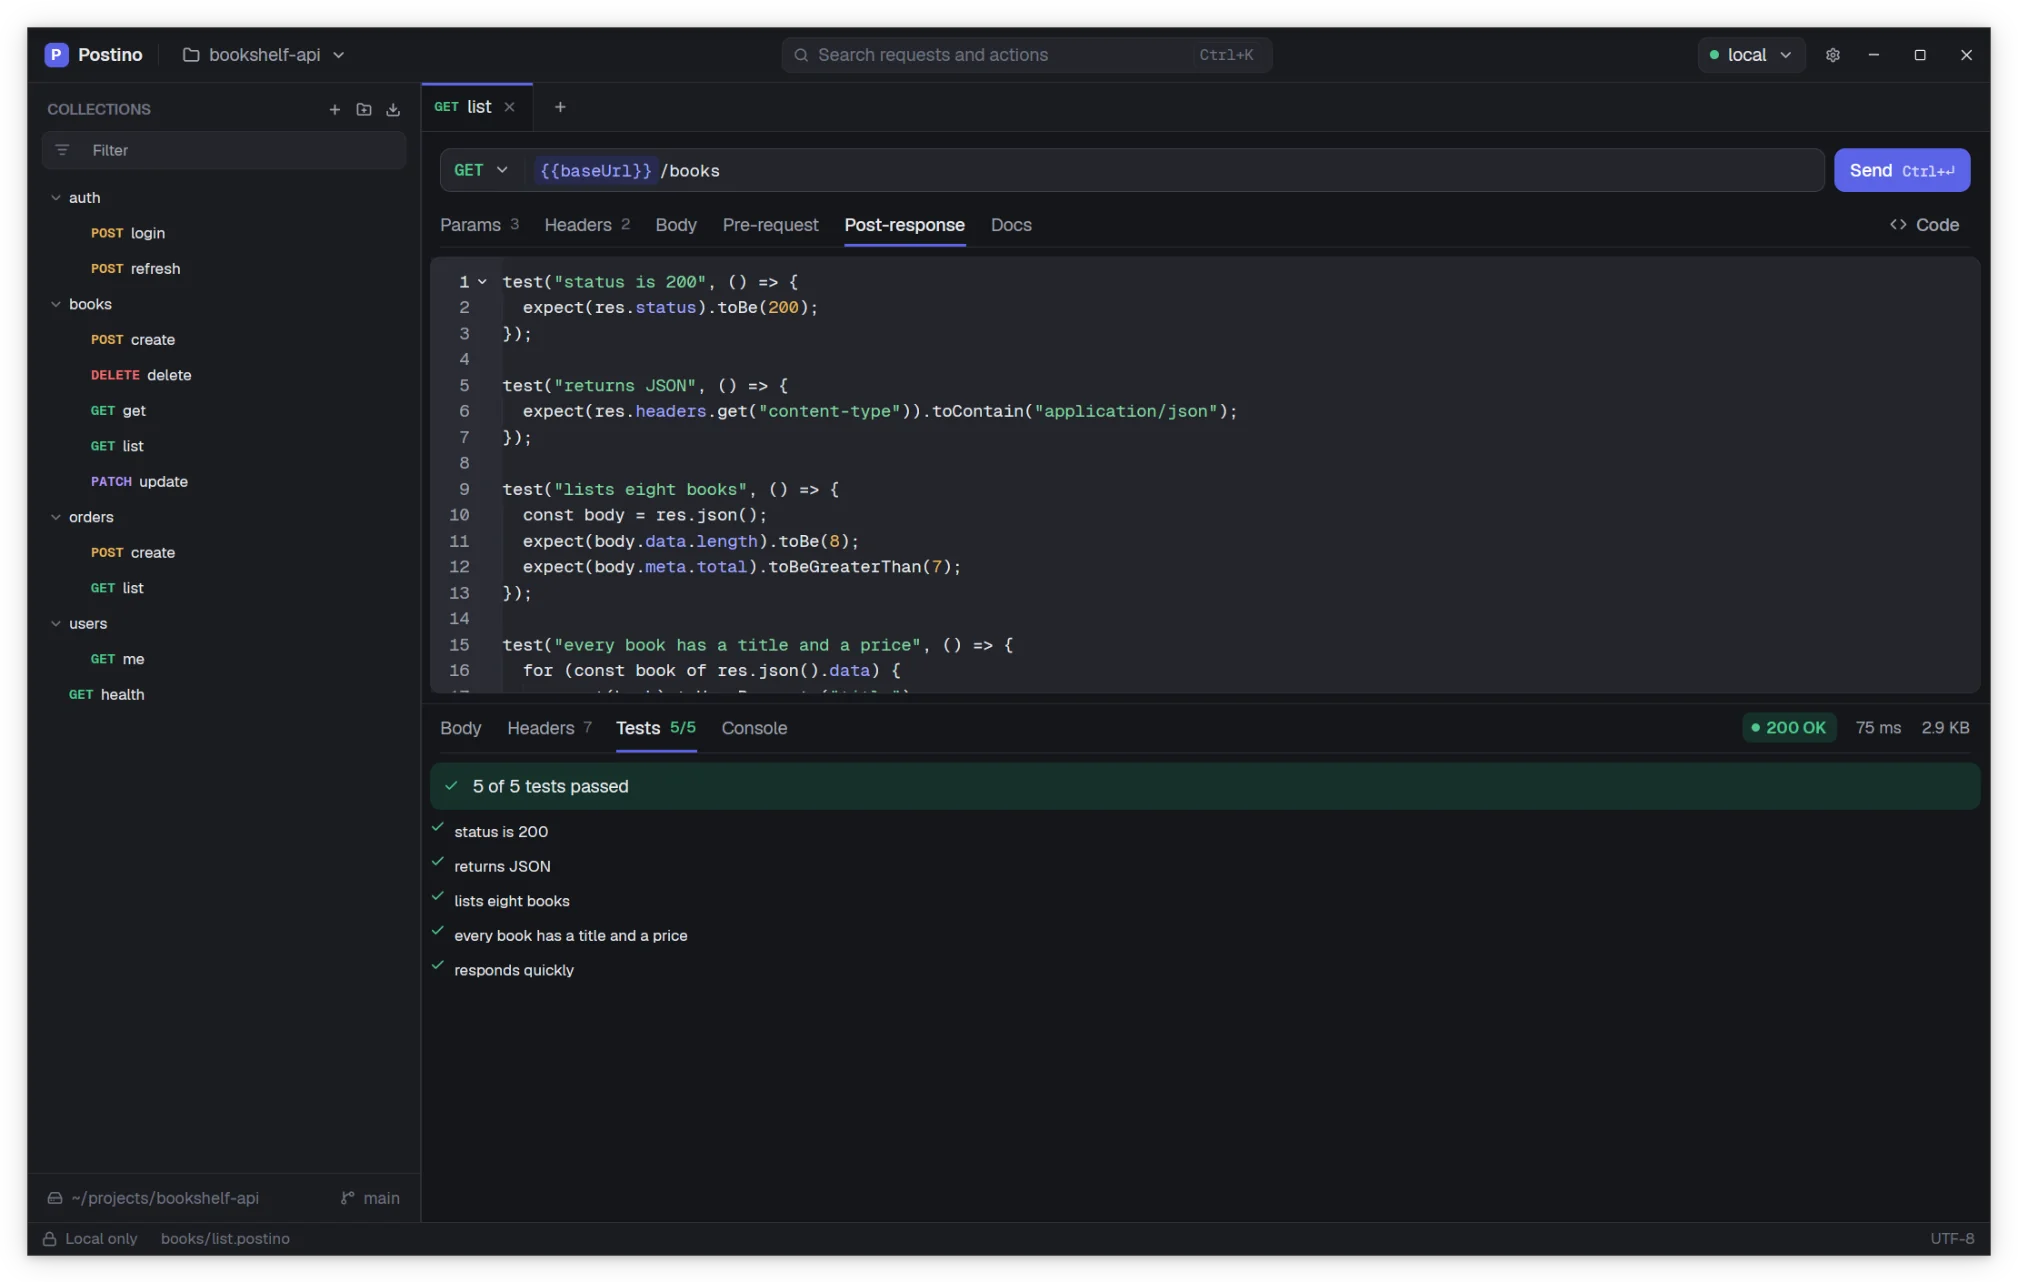
Task: Open the local environment dropdown
Action: (1750, 55)
